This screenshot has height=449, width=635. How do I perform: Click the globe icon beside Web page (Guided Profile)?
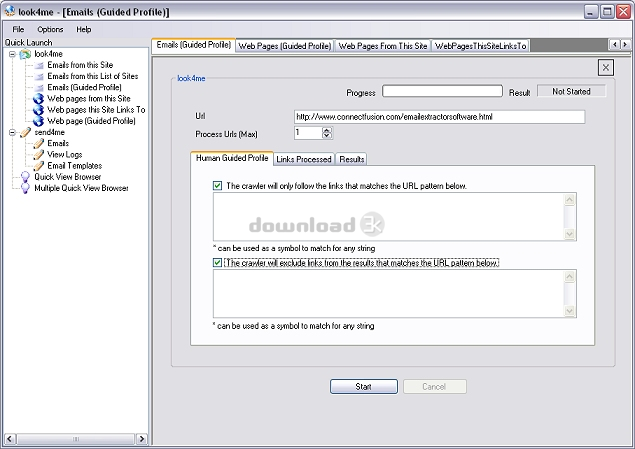tap(38, 121)
